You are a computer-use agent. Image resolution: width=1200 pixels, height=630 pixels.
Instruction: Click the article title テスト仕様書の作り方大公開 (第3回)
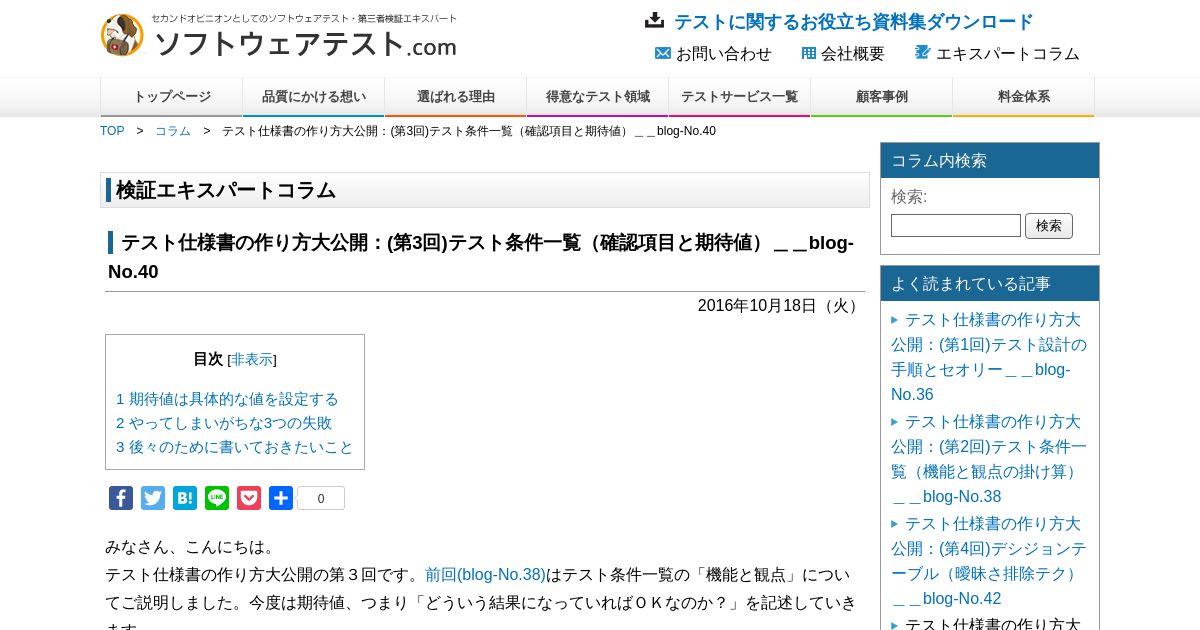(481, 257)
